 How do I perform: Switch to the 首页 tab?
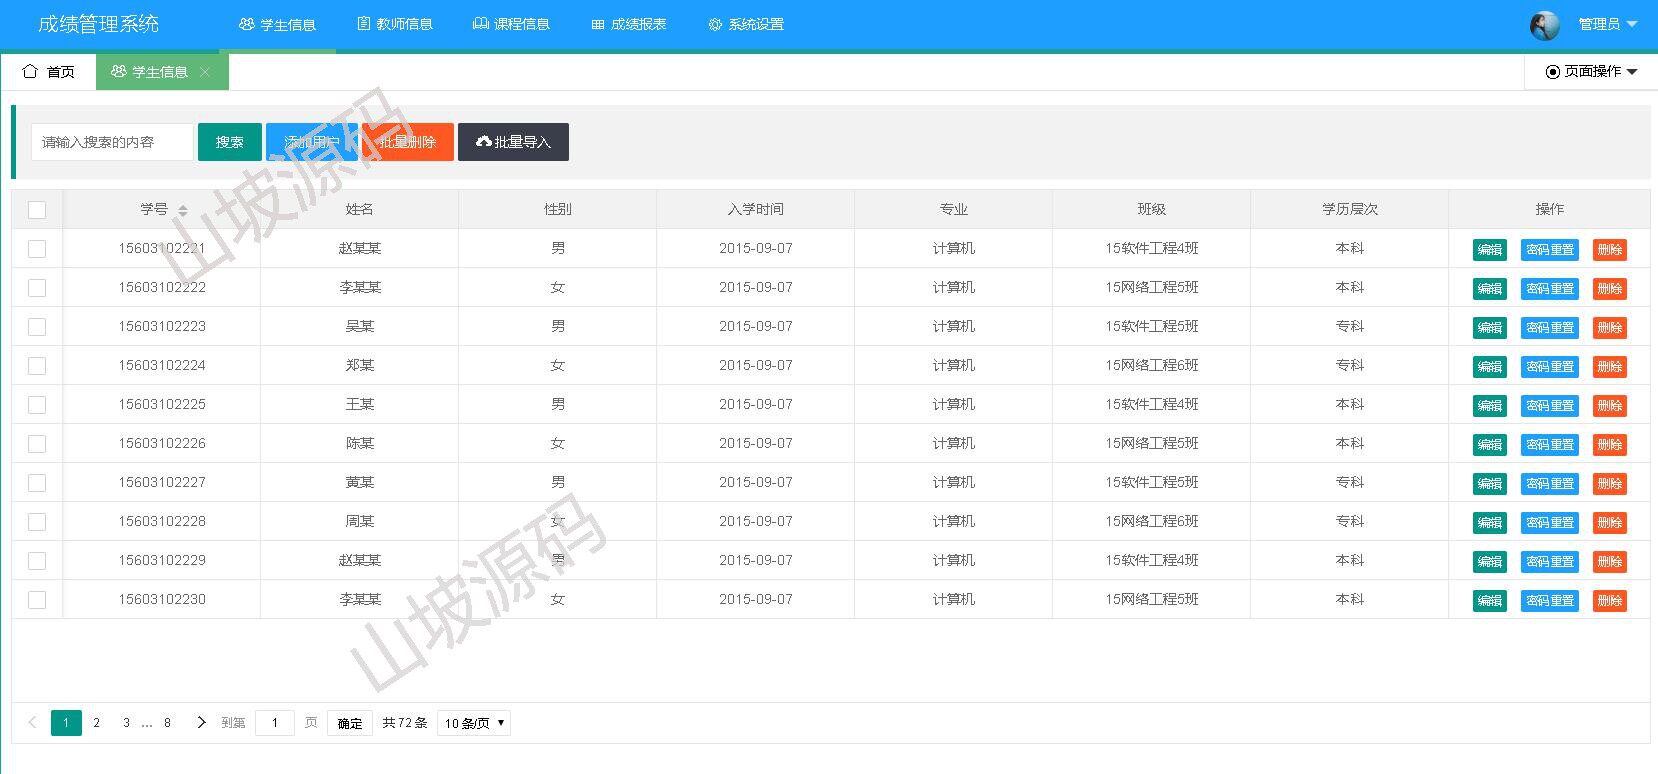click(x=49, y=72)
